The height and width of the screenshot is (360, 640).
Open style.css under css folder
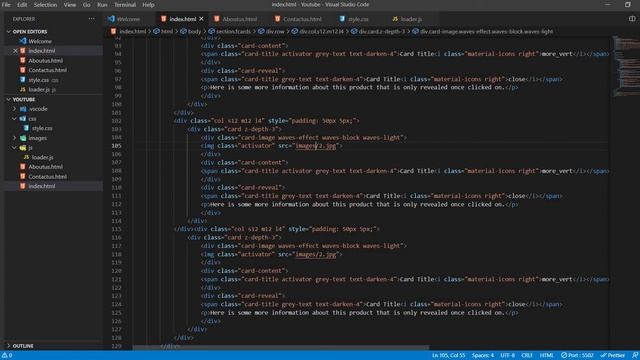pyautogui.click(x=42, y=128)
